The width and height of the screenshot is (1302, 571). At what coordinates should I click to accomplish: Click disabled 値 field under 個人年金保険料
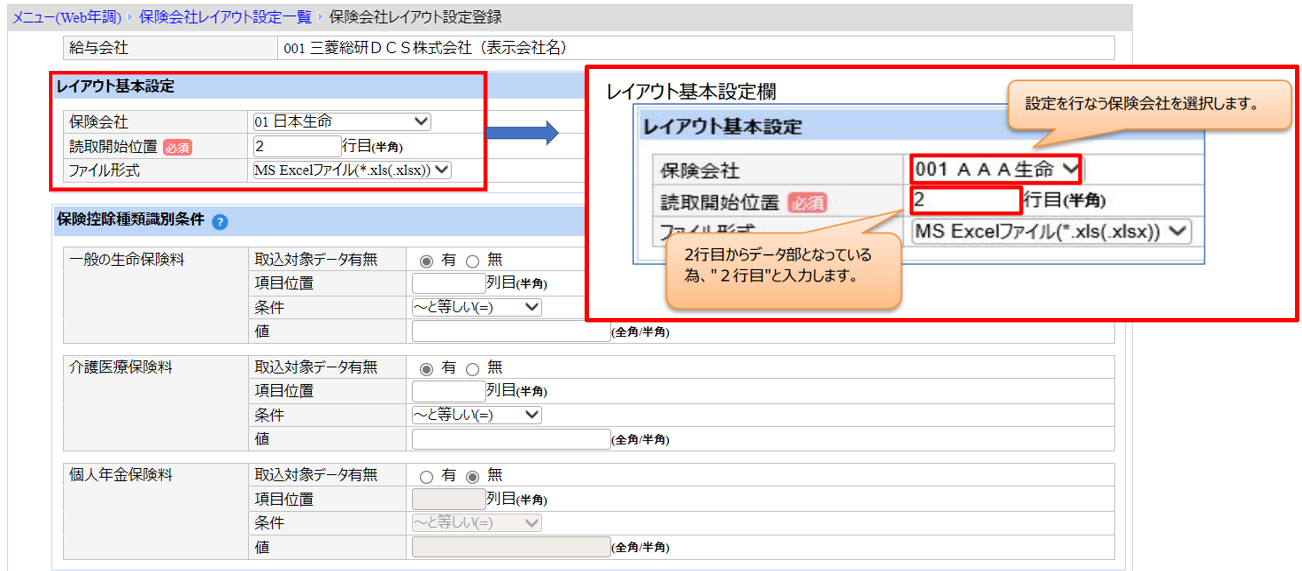pyautogui.click(x=511, y=547)
